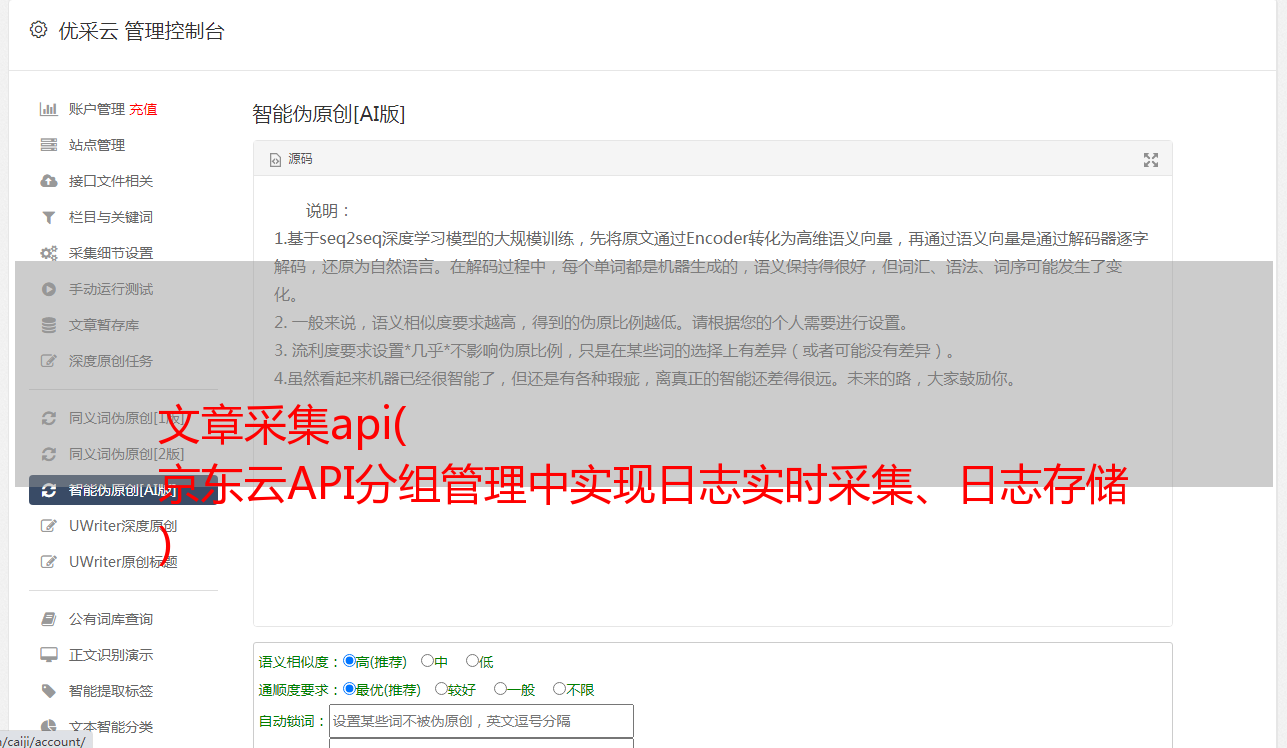Click the edit icon for UWriter原创标题
This screenshot has width=1287, height=748.
[48, 562]
